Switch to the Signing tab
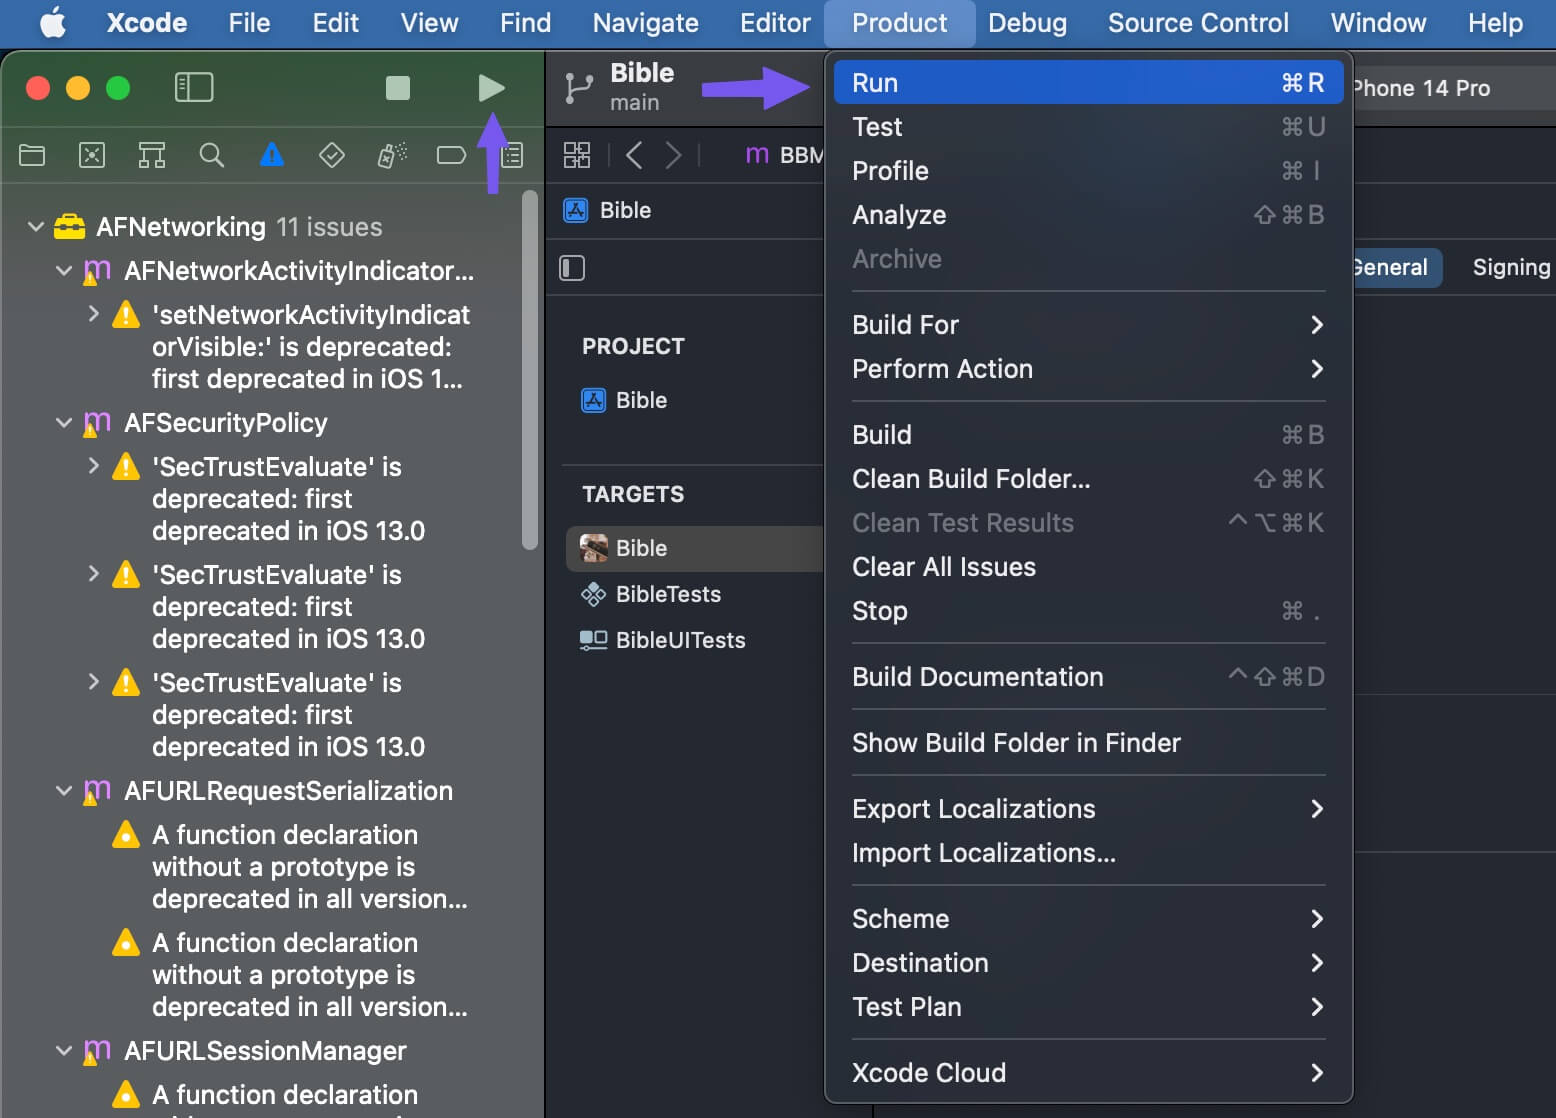 click(x=1510, y=267)
